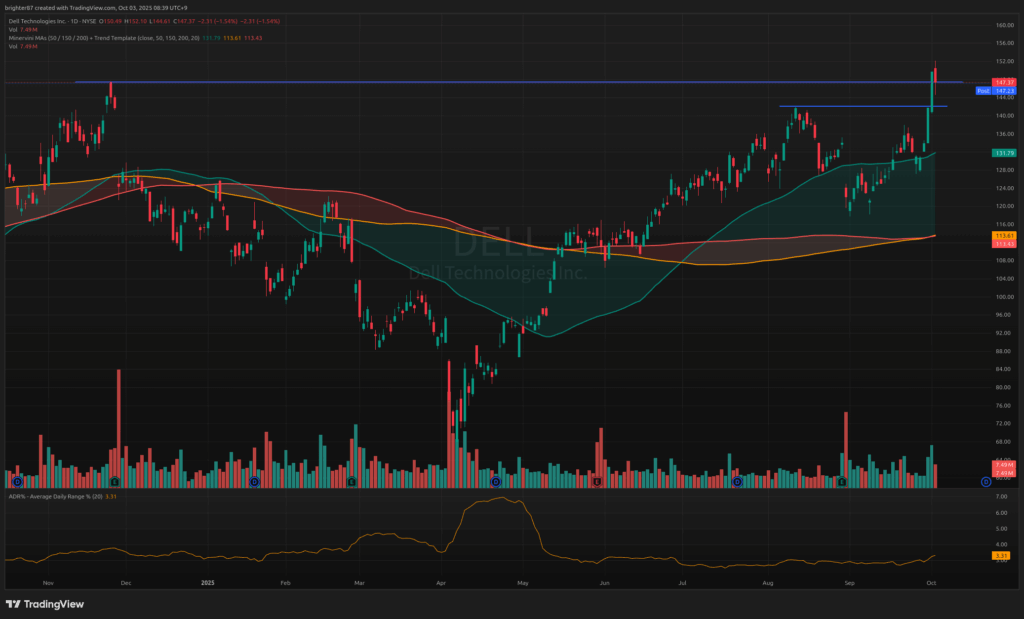Viewport: 1024px width, 619px height.
Task: Click the TradingView logo in bottom corner
Action: [44, 603]
